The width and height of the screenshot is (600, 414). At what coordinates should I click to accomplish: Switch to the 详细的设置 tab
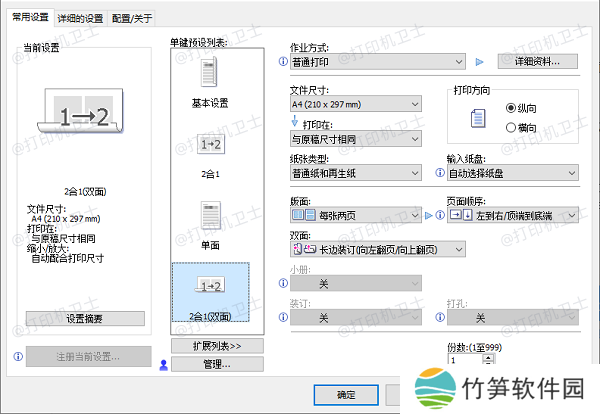click(80, 18)
